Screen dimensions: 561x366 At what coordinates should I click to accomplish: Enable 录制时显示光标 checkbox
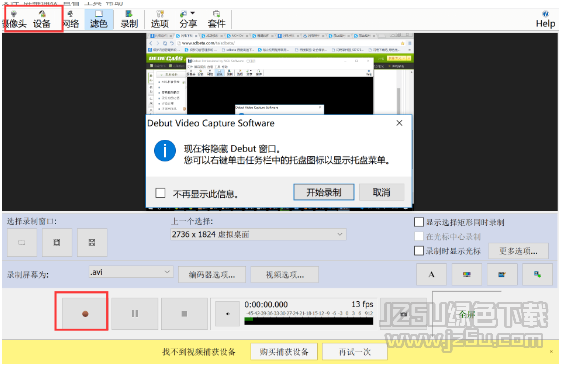coord(419,251)
